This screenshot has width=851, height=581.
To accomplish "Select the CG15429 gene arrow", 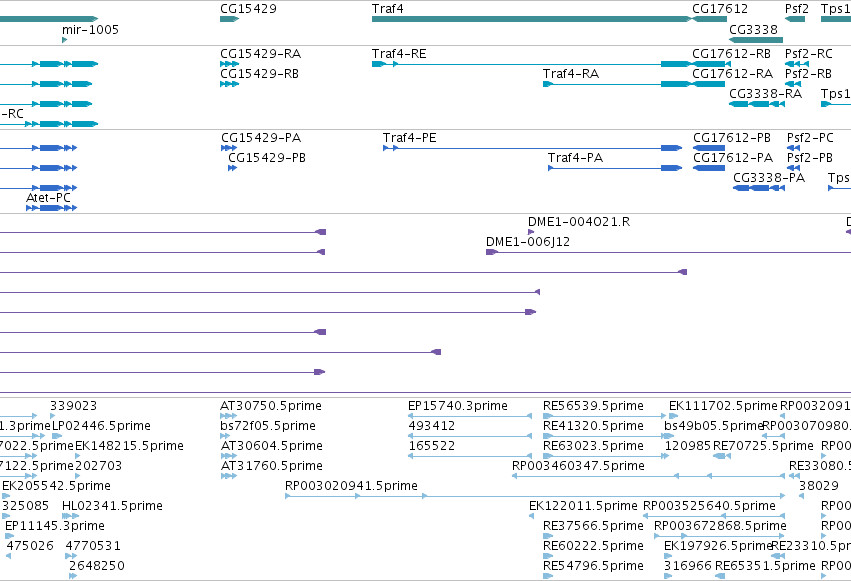I will (x=230, y=20).
